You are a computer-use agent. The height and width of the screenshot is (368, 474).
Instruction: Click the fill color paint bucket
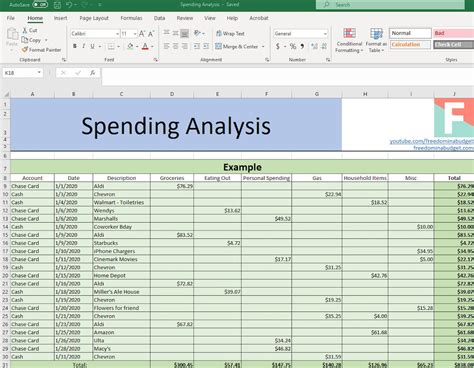point(130,46)
